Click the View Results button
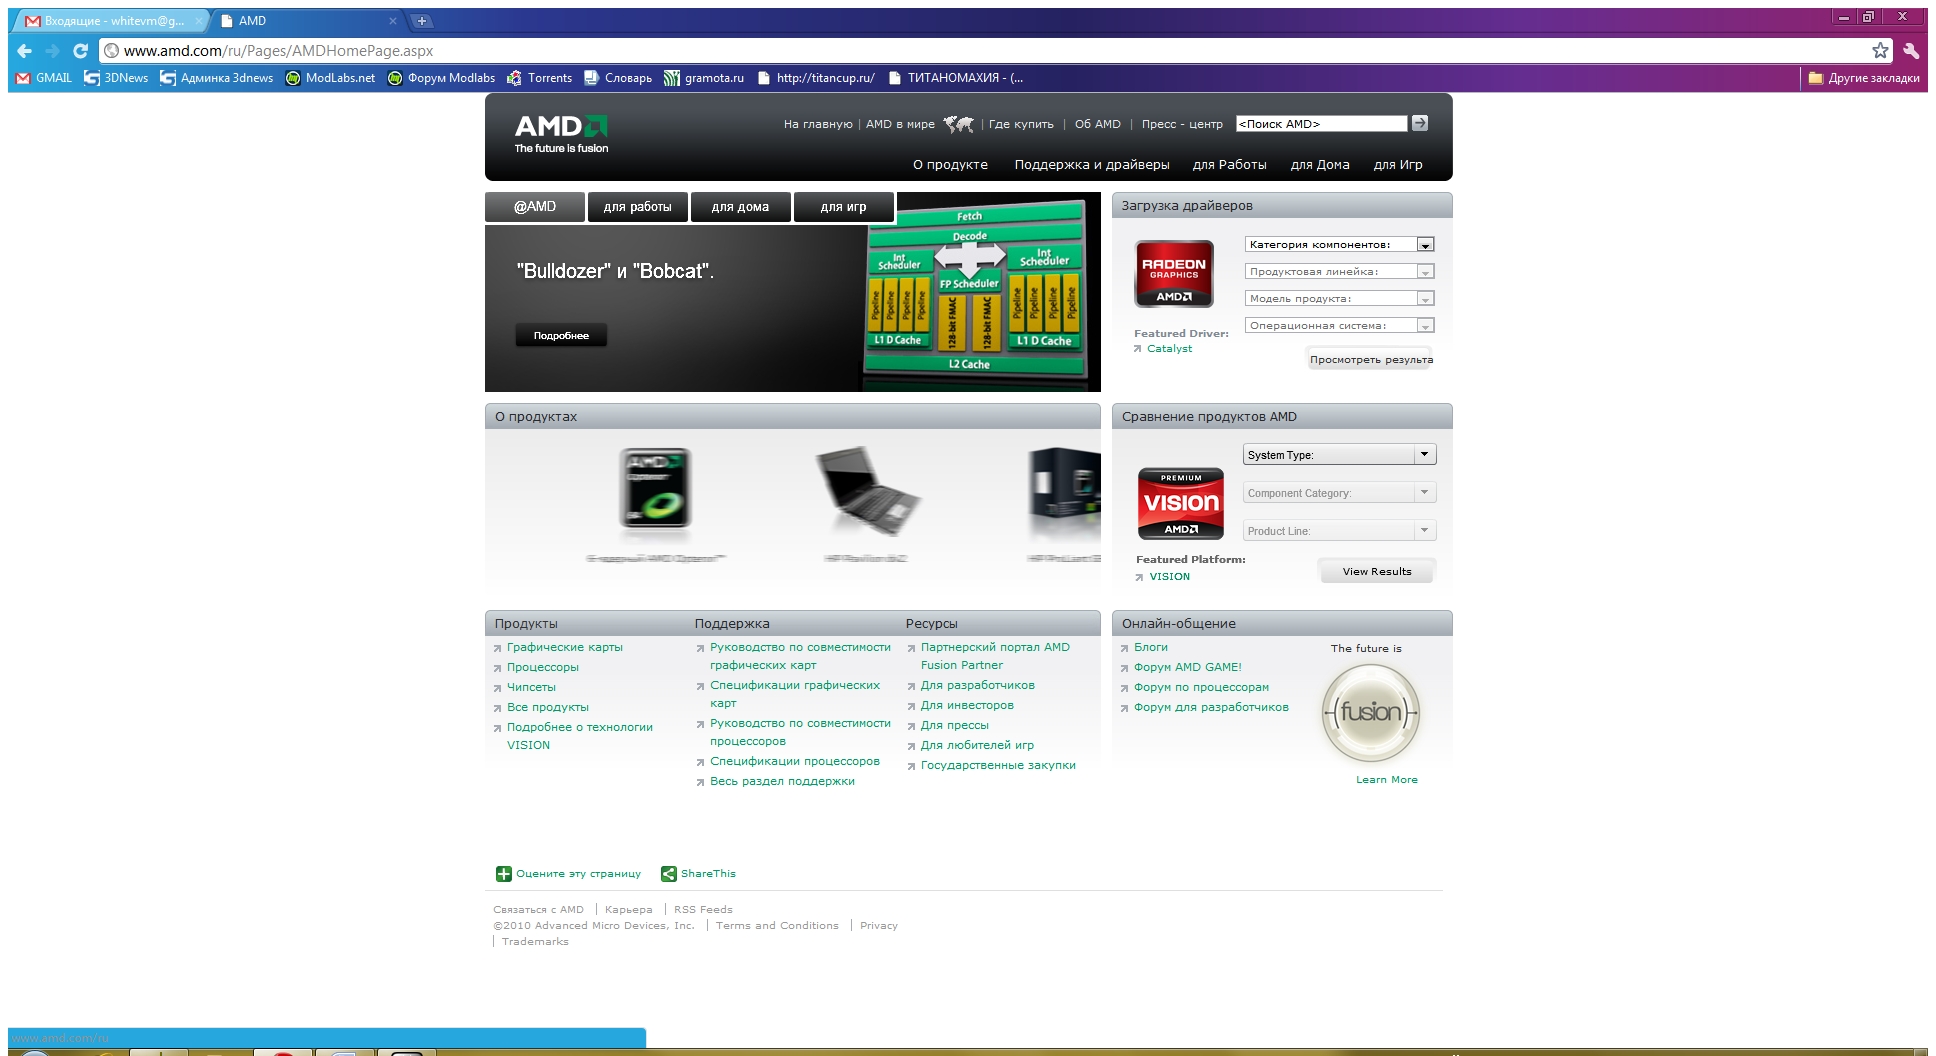 1377,572
